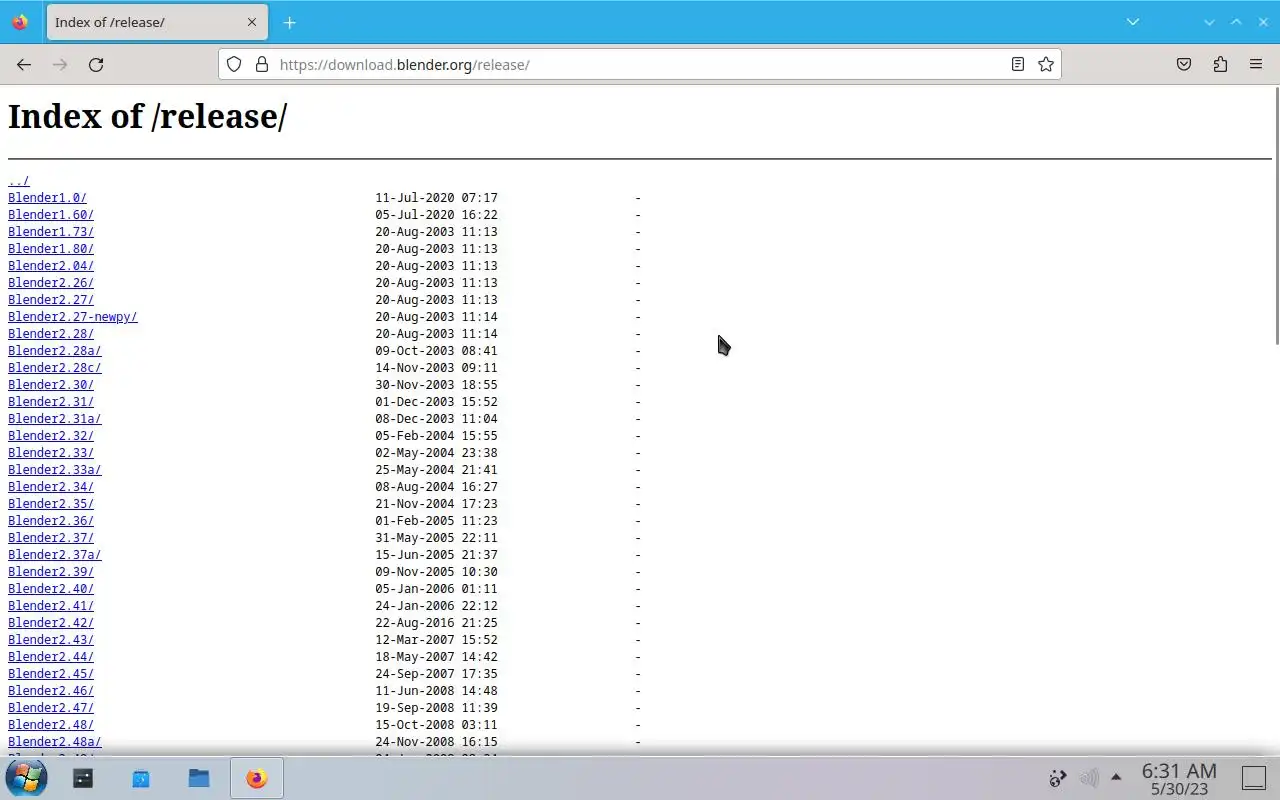Image resolution: width=1280 pixels, height=800 pixels.
Task: Open the Blender2.28c/ folder link
Action: [55, 368]
